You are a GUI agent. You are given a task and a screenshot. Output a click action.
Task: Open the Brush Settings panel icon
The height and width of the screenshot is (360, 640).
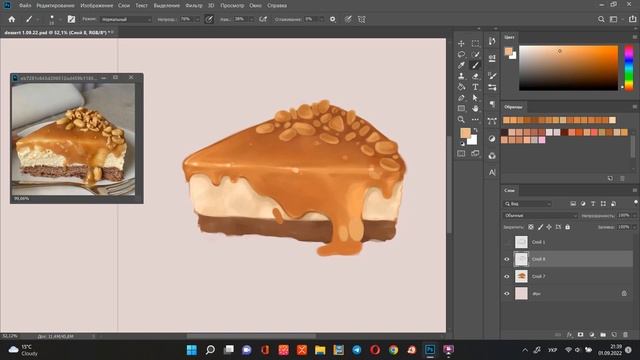(x=492, y=76)
